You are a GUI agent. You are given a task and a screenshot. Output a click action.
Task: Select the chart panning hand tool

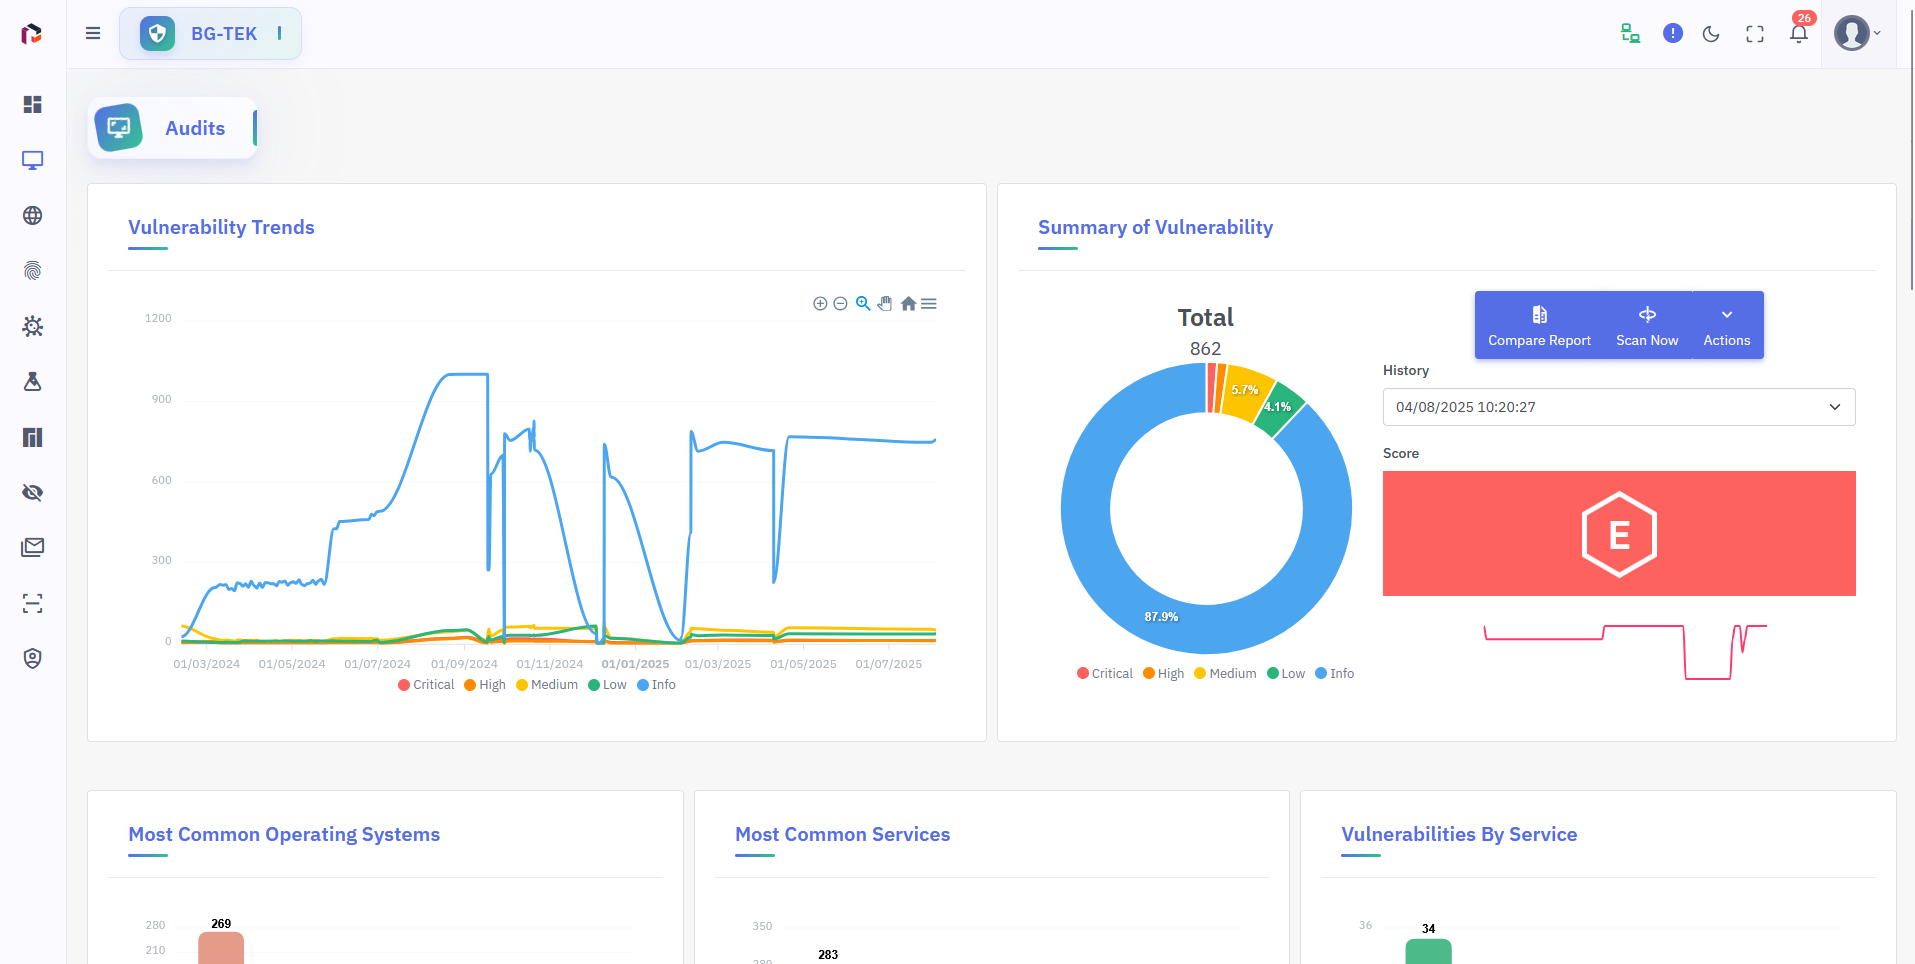[885, 304]
